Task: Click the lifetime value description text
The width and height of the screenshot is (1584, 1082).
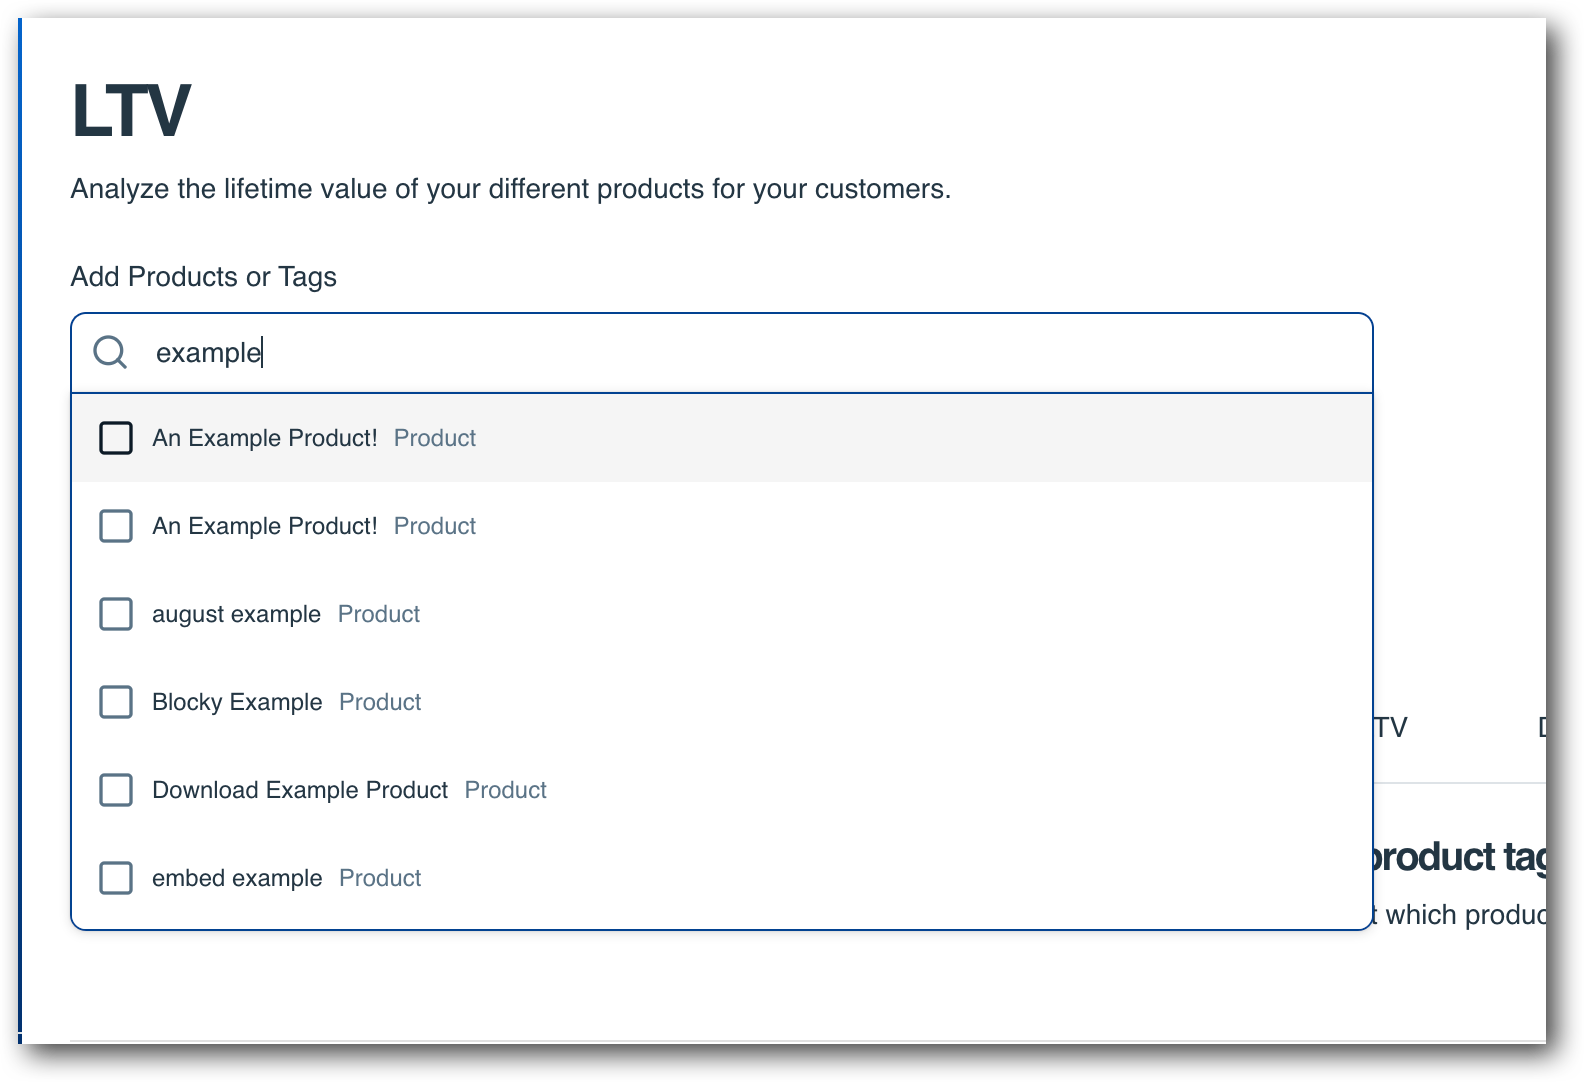Action: pos(510,189)
